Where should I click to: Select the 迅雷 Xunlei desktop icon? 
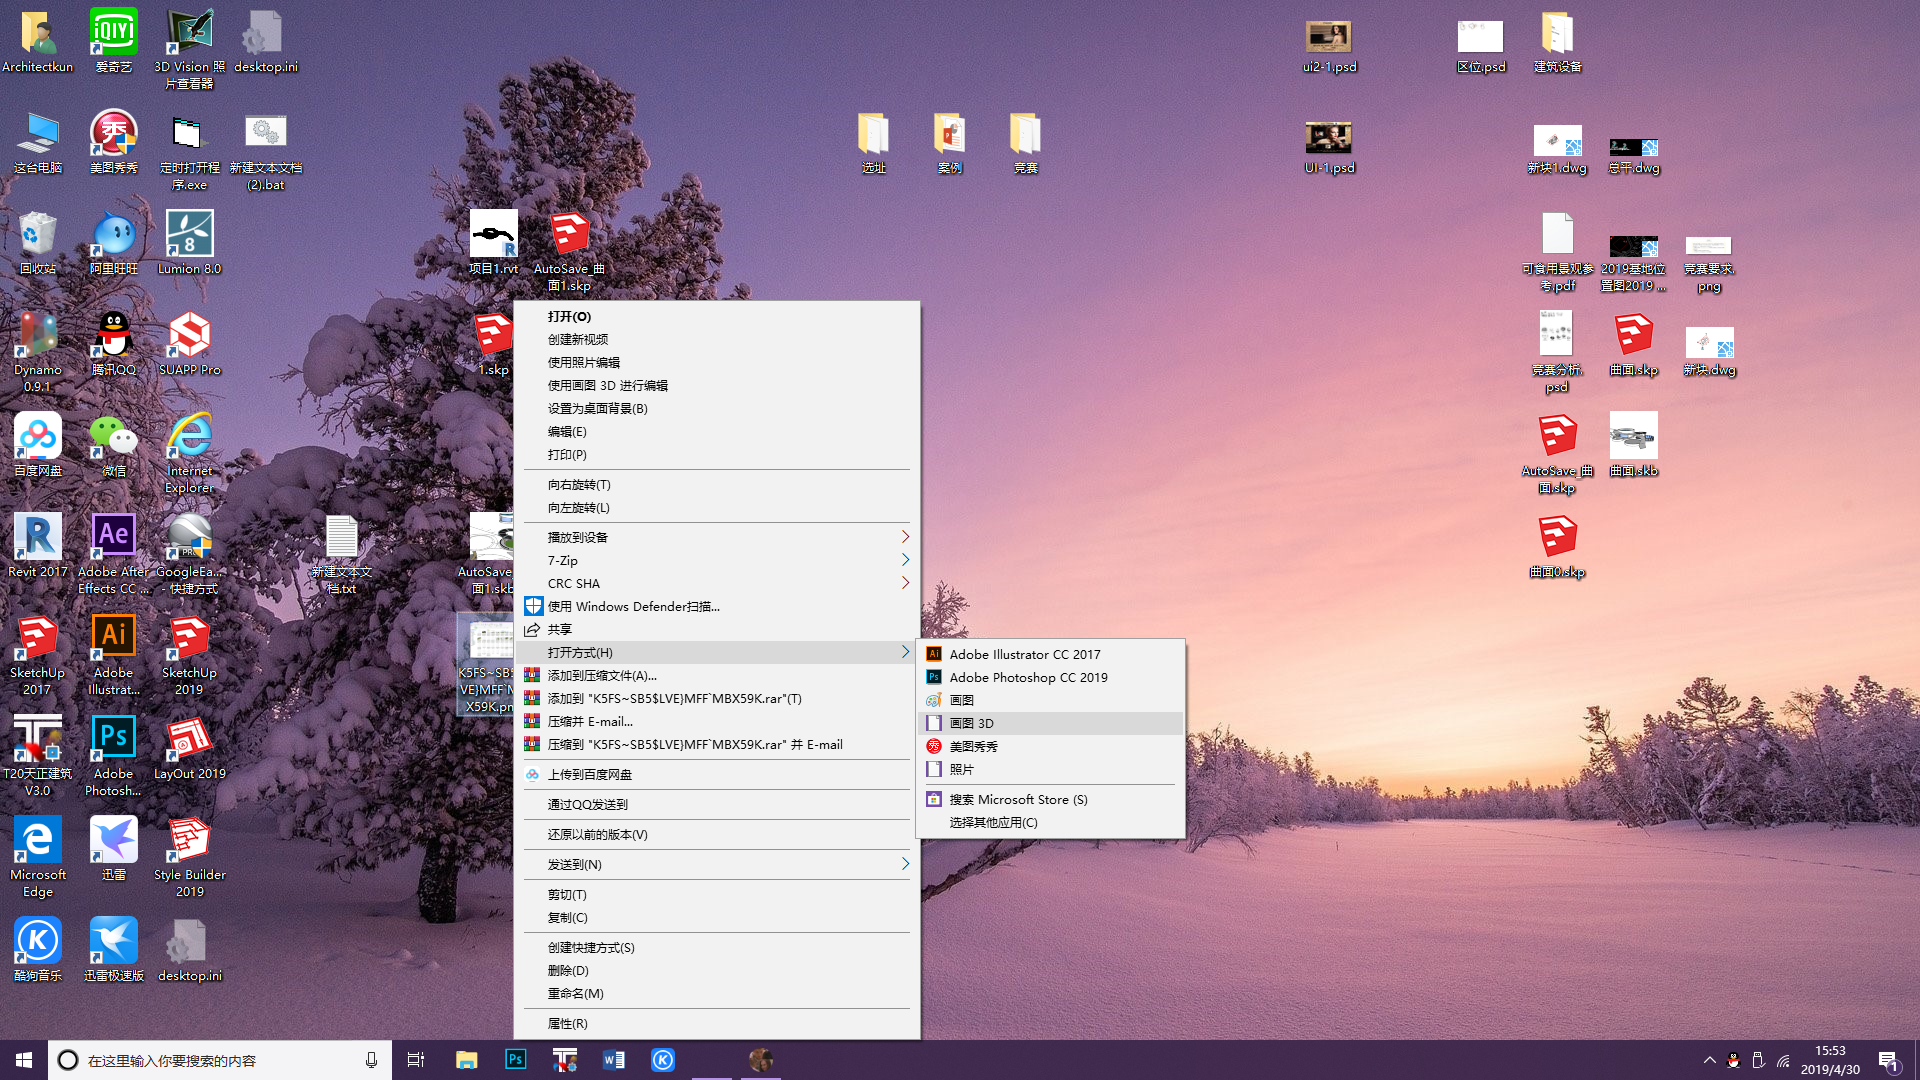113,850
